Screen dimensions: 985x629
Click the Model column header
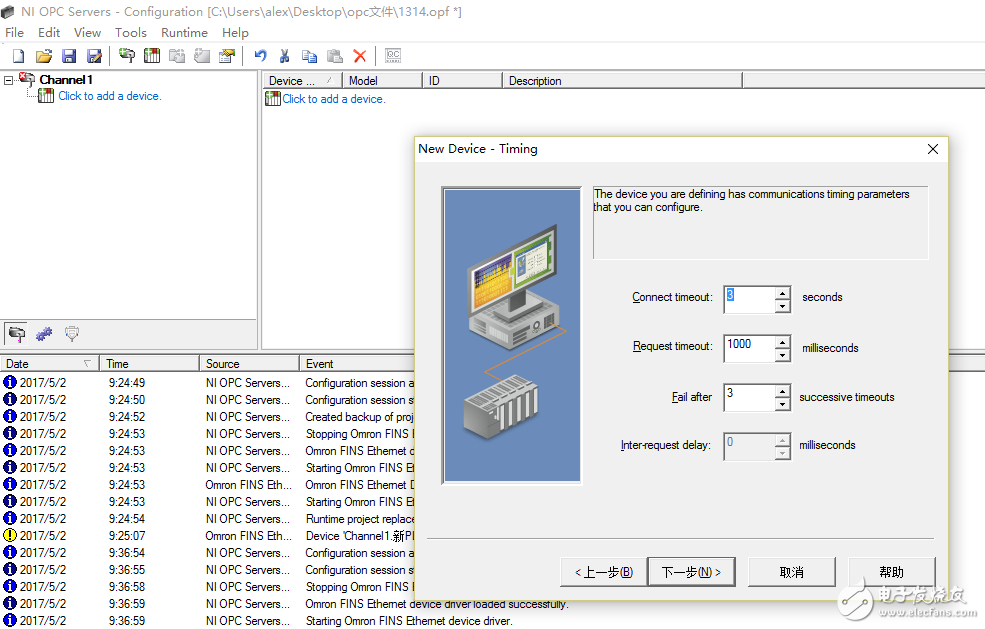pyautogui.click(x=382, y=80)
